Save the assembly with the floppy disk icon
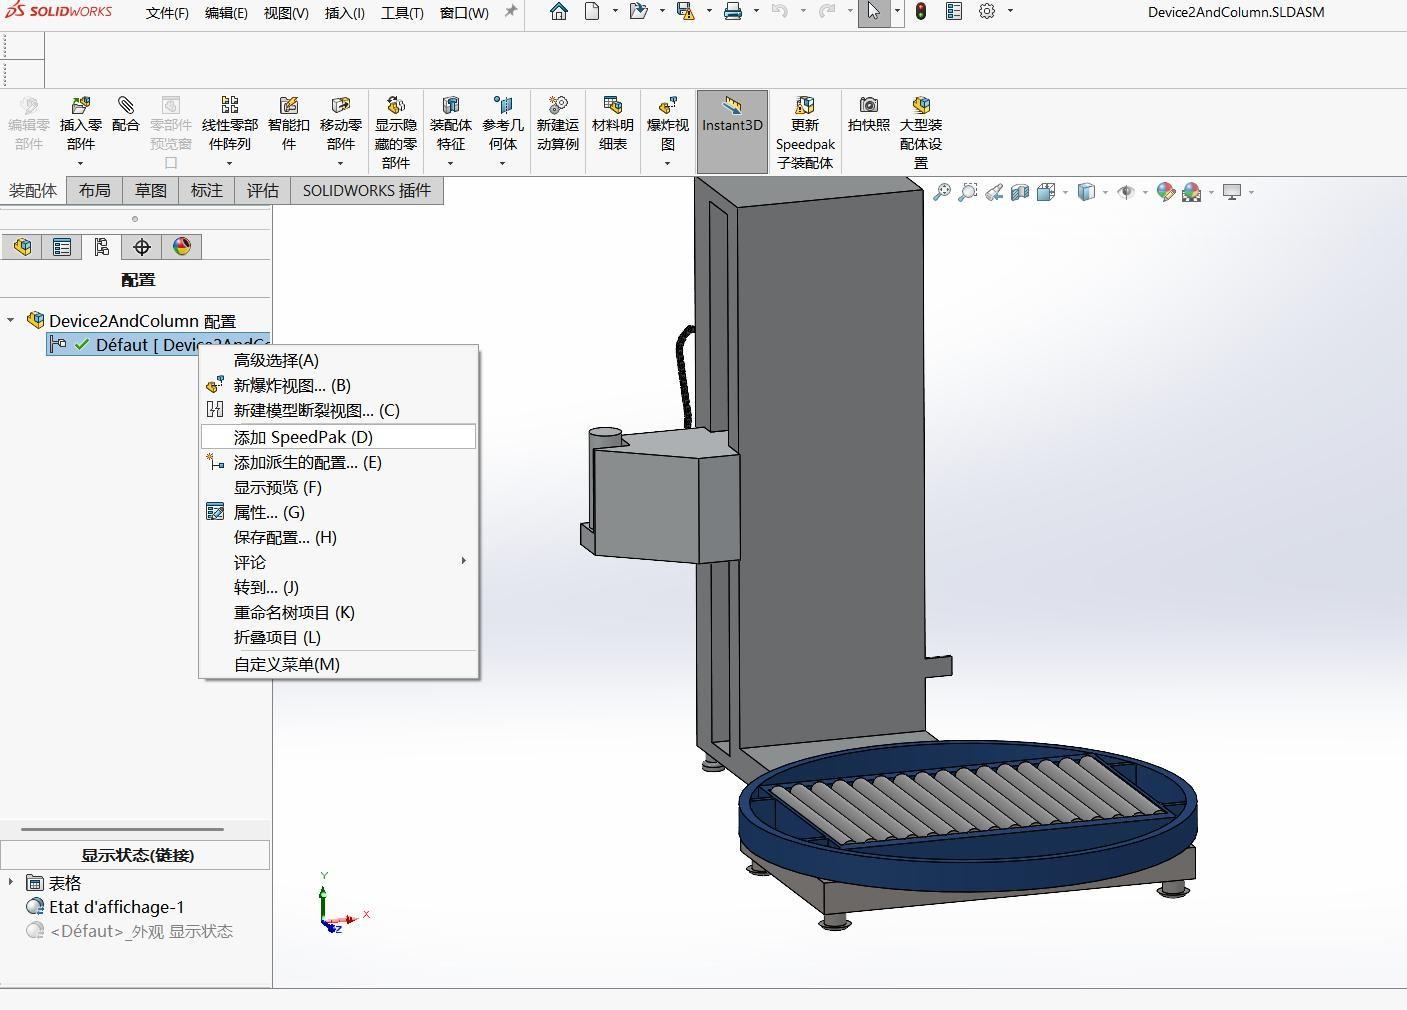Screen dimensions: 1407x1010 click(x=685, y=12)
